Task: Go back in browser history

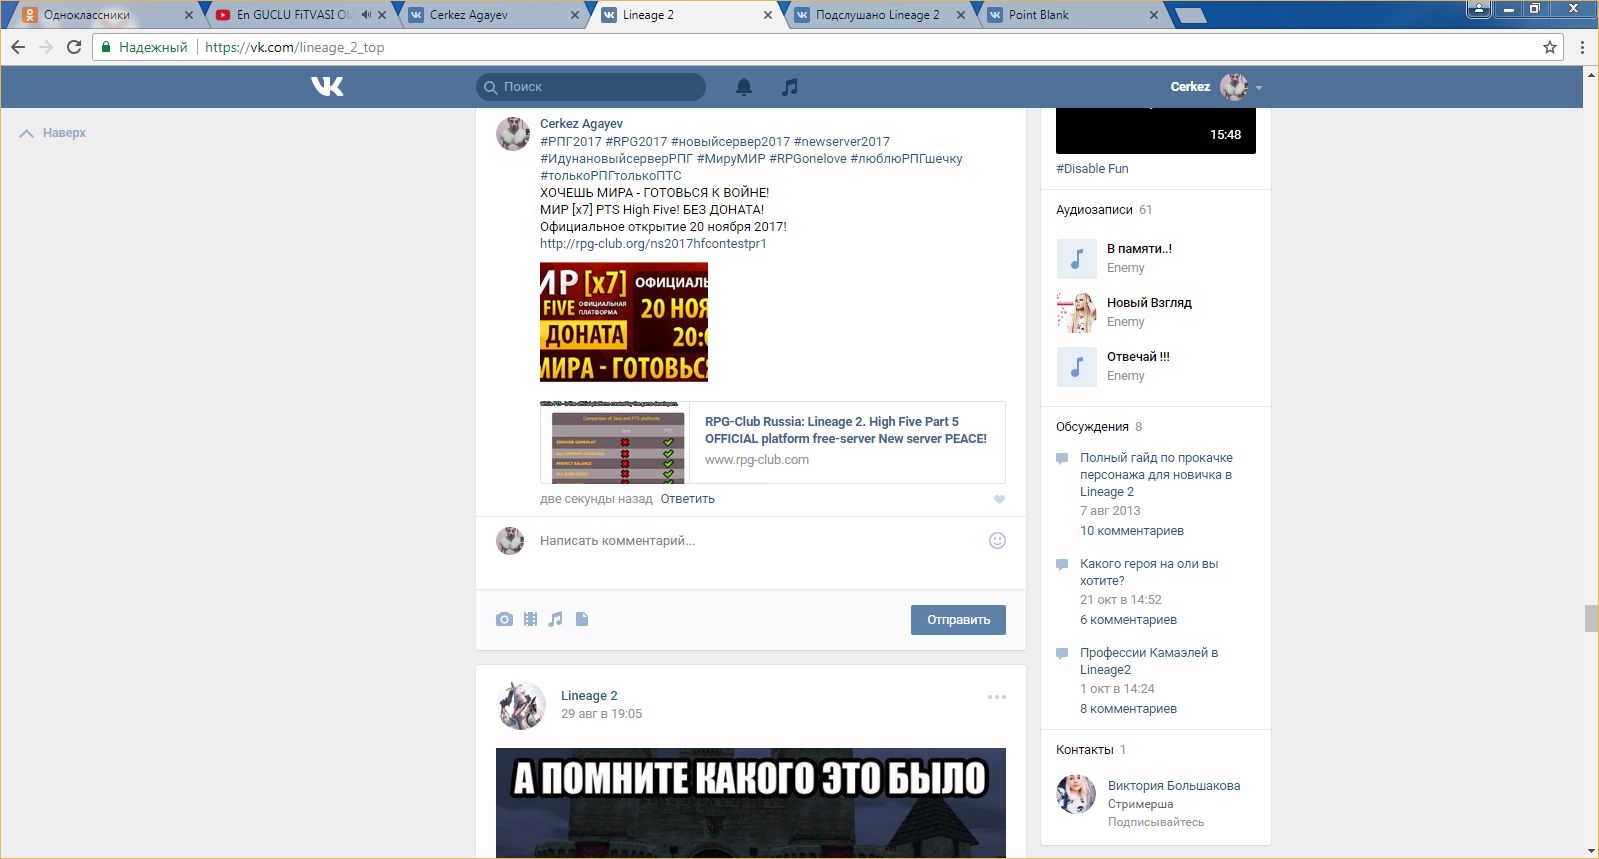Action: click(18, 47)
